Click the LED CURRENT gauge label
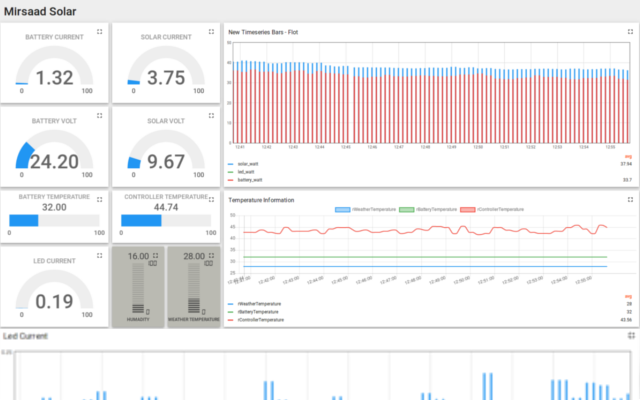This screenshot has width=640, height=400. point(54,261)
